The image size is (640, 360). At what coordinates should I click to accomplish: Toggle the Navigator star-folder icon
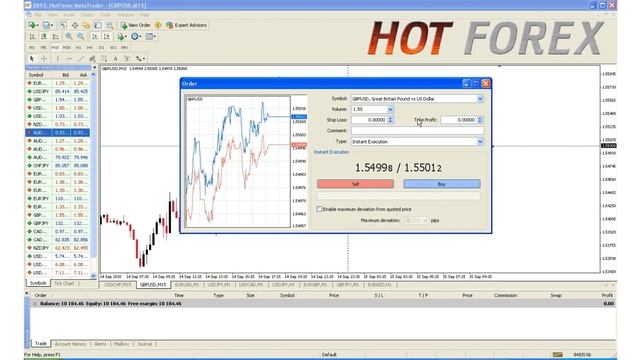[87, 25]
